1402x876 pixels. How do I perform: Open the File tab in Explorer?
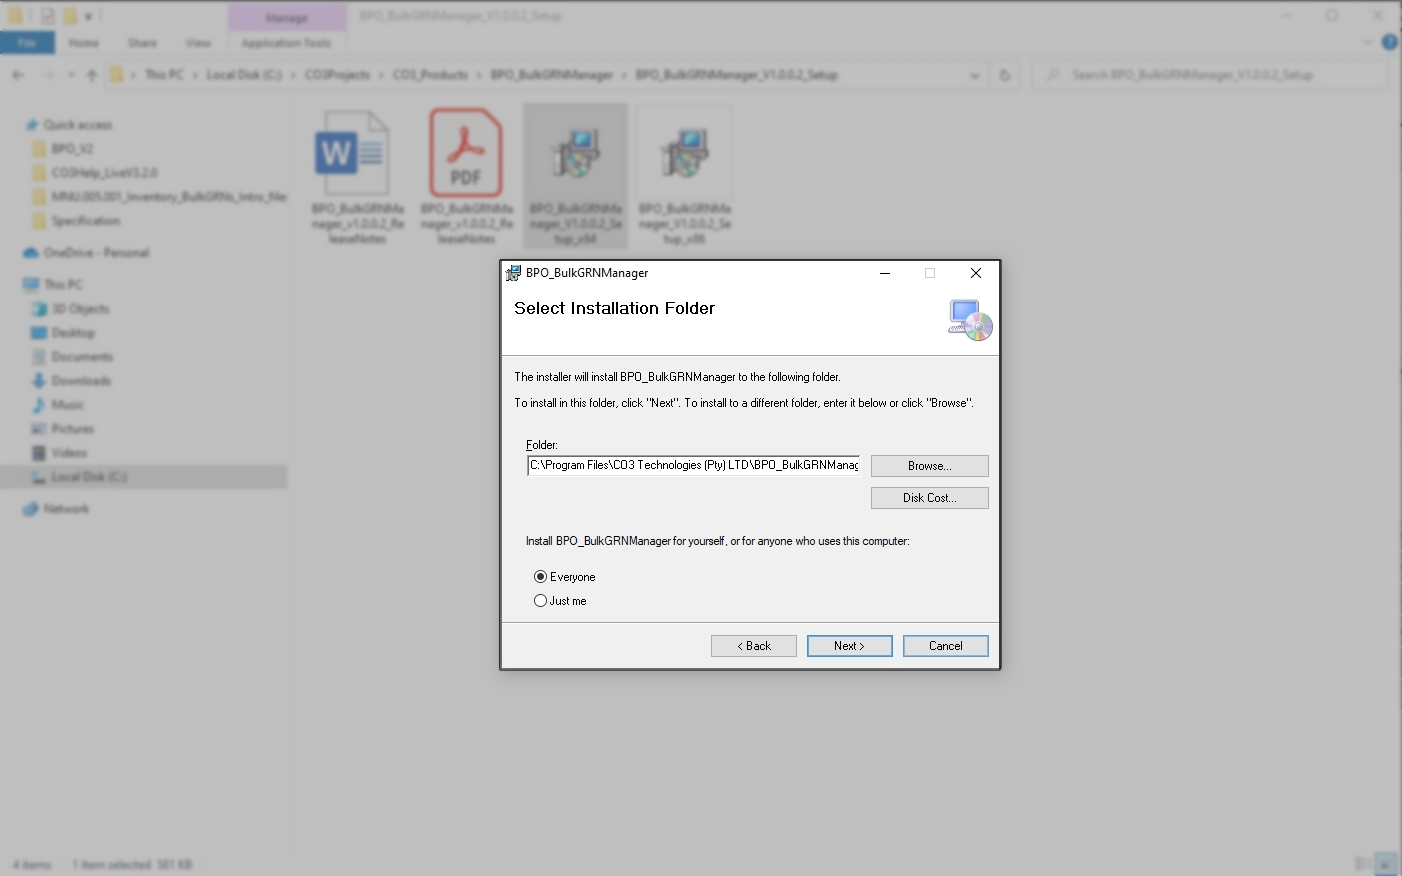click(27, 43)
